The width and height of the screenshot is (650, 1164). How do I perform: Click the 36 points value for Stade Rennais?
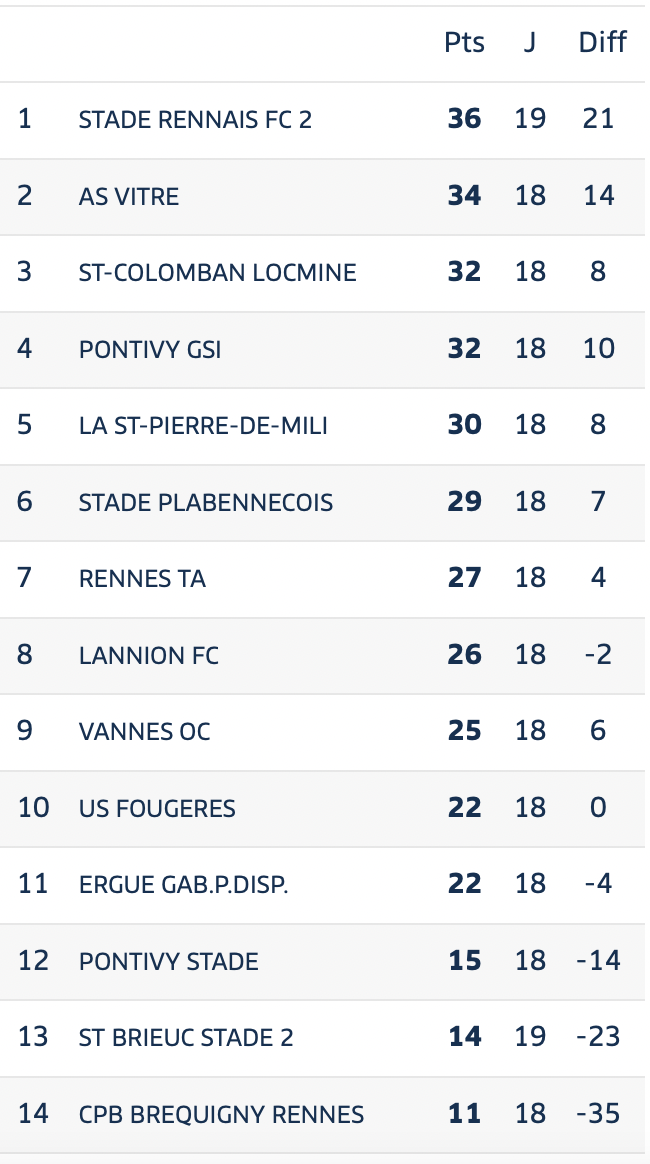pos(464,119)
